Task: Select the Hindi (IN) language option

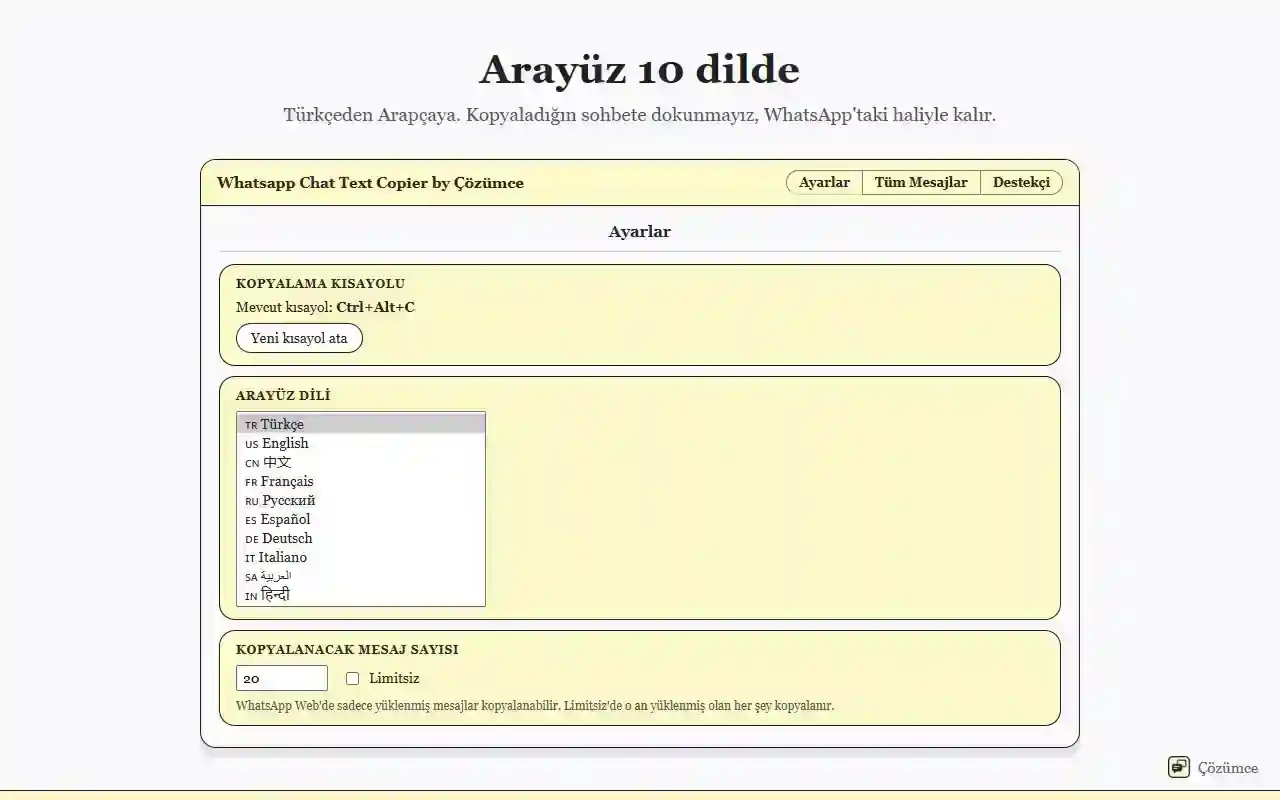Action: [x=361, y=595]
